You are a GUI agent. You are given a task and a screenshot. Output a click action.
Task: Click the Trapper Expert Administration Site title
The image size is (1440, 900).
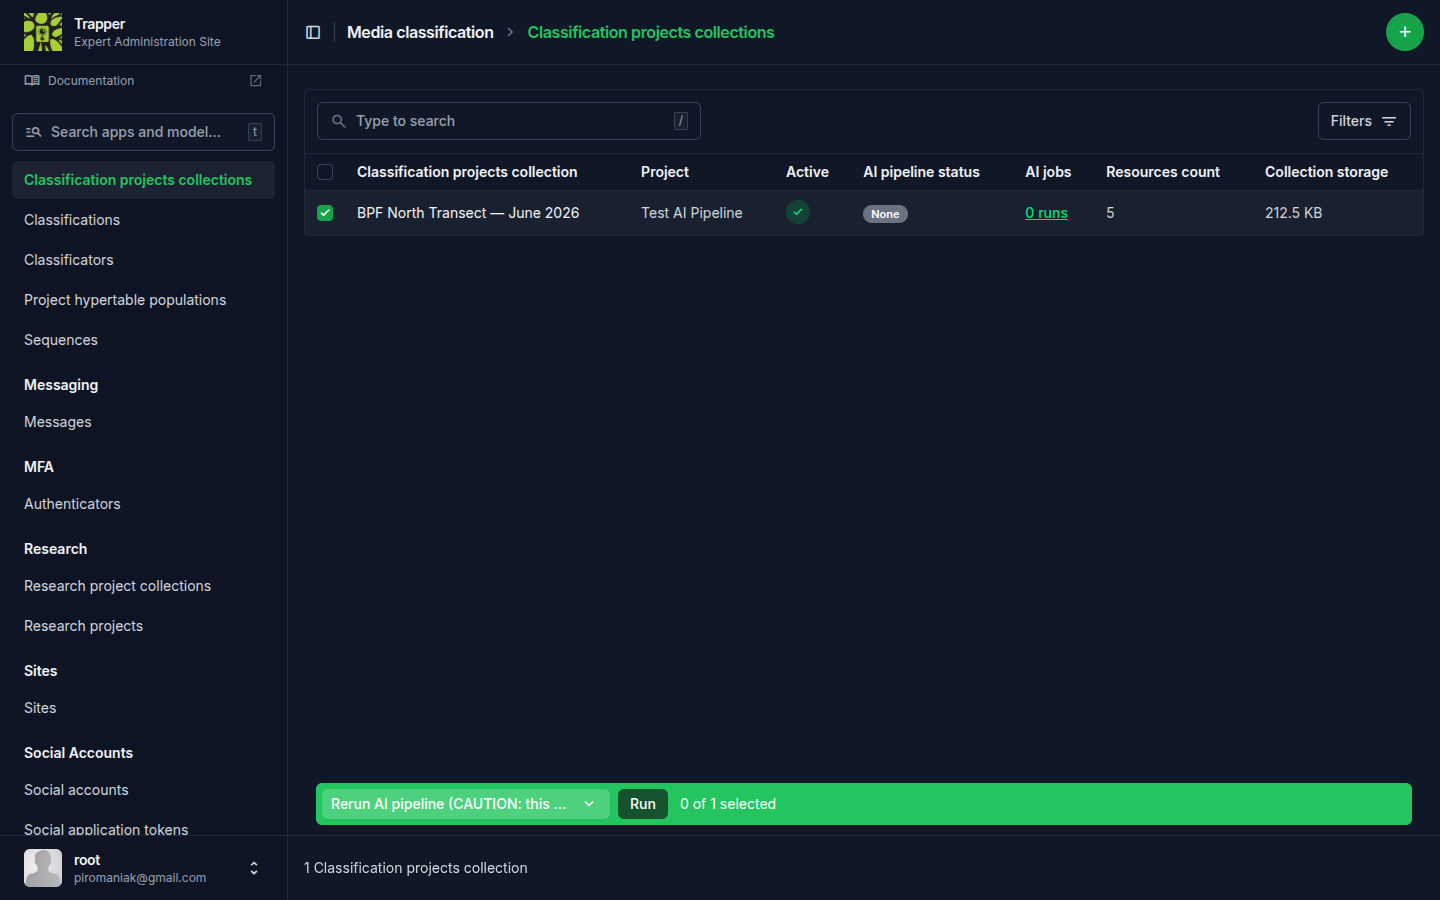click(x=147, y=32)
